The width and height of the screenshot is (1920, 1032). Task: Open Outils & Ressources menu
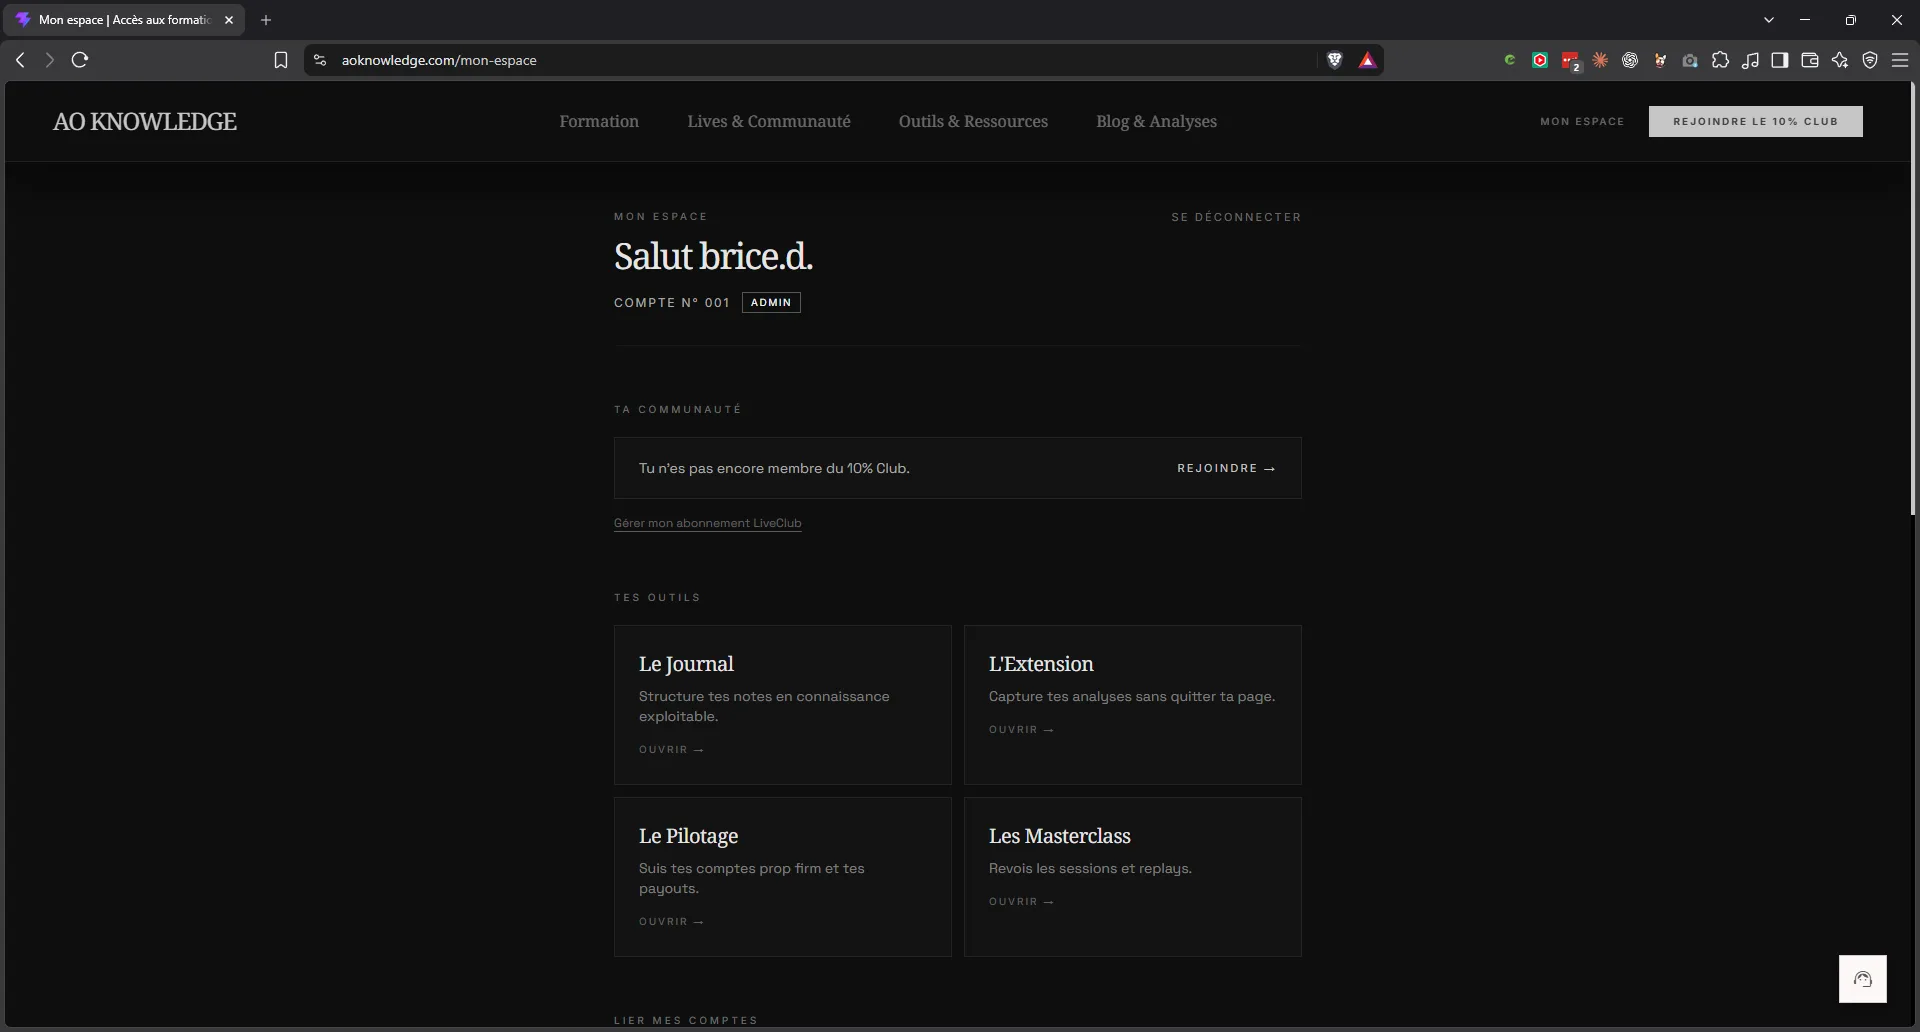pos(973,121)
